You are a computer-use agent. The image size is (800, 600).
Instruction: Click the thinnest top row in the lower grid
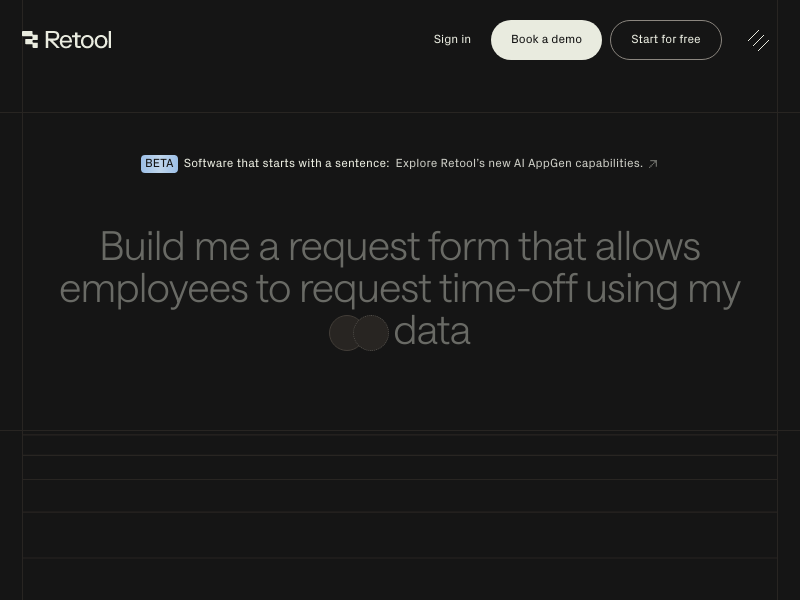(400, 445)
